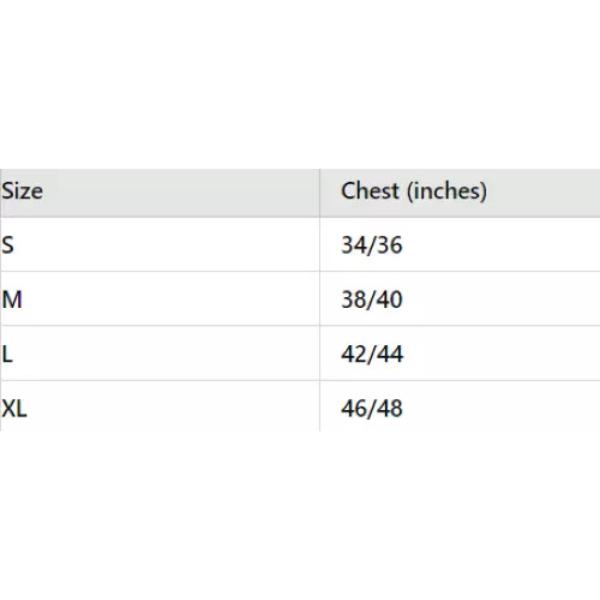
Task: Select the M size cell
Action: click(x=160, y=299)
